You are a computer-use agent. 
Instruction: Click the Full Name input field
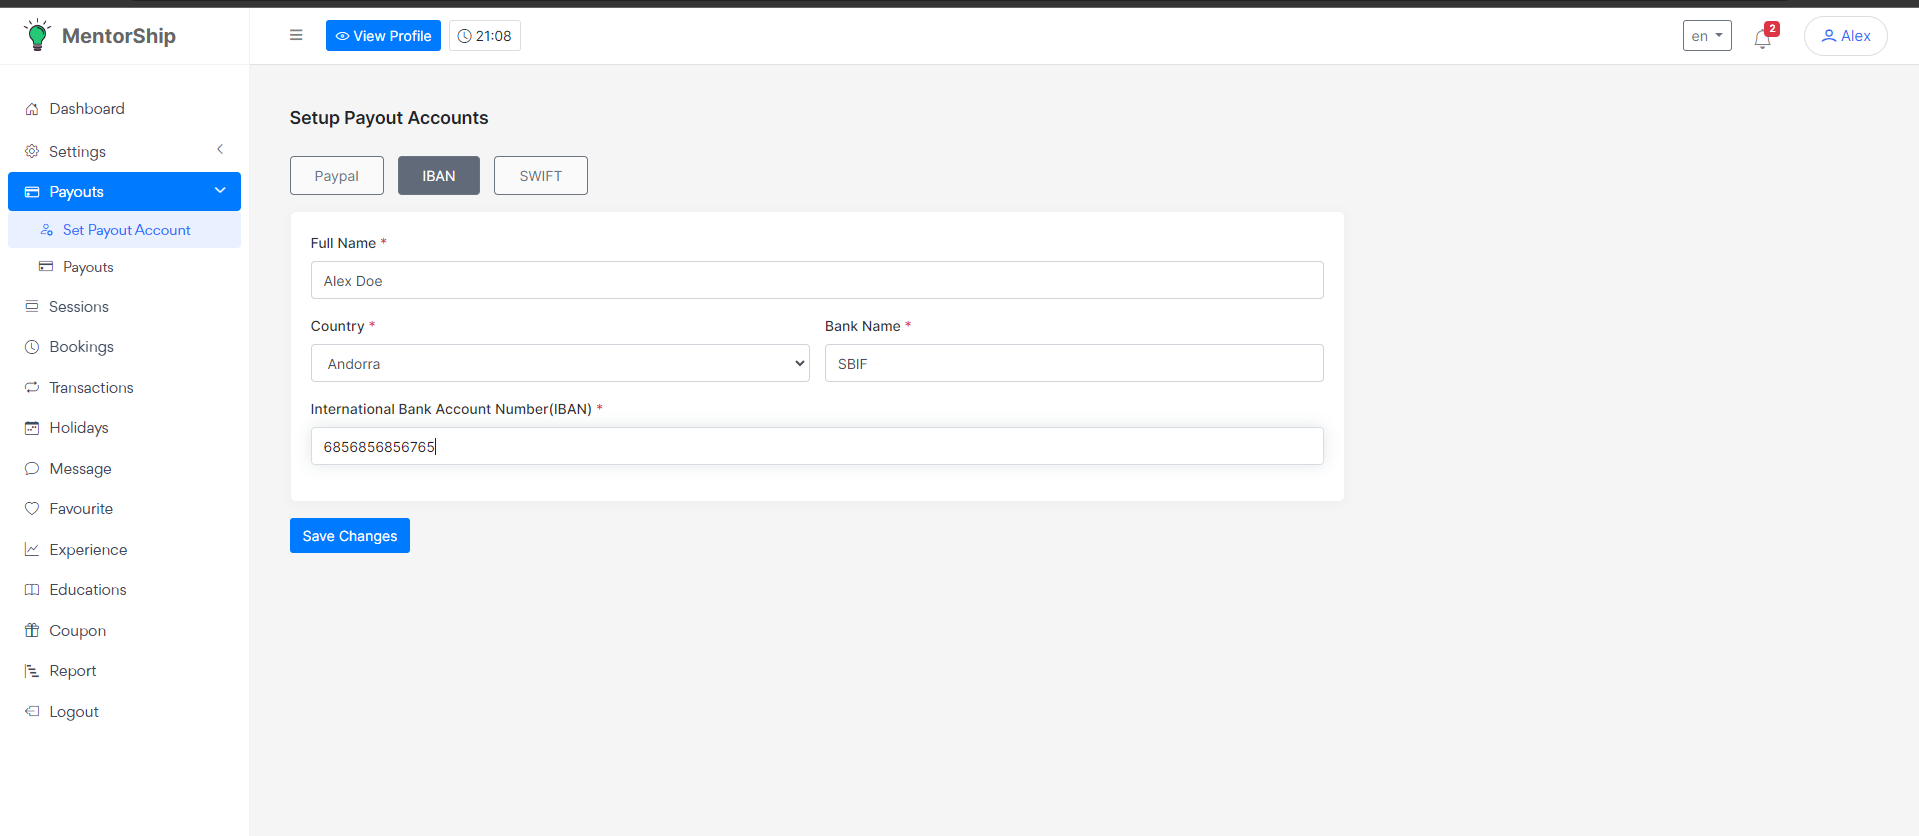point(816,280)
